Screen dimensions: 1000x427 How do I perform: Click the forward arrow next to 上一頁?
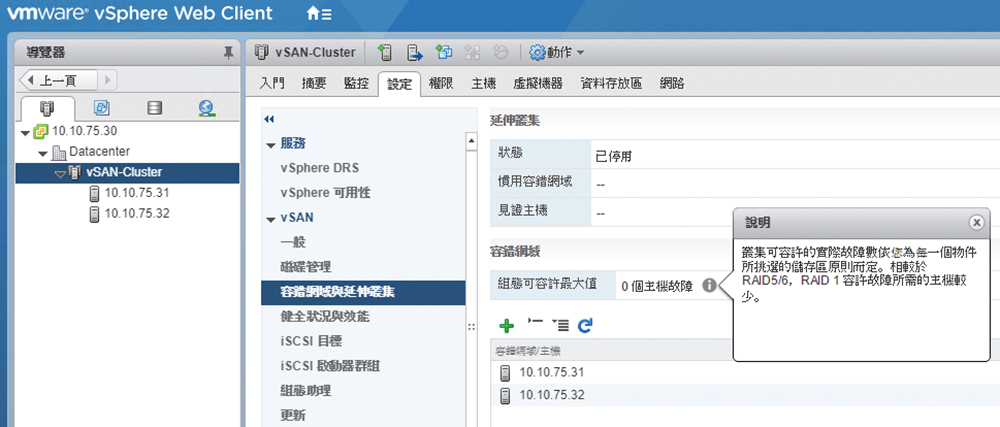(107, 80)
